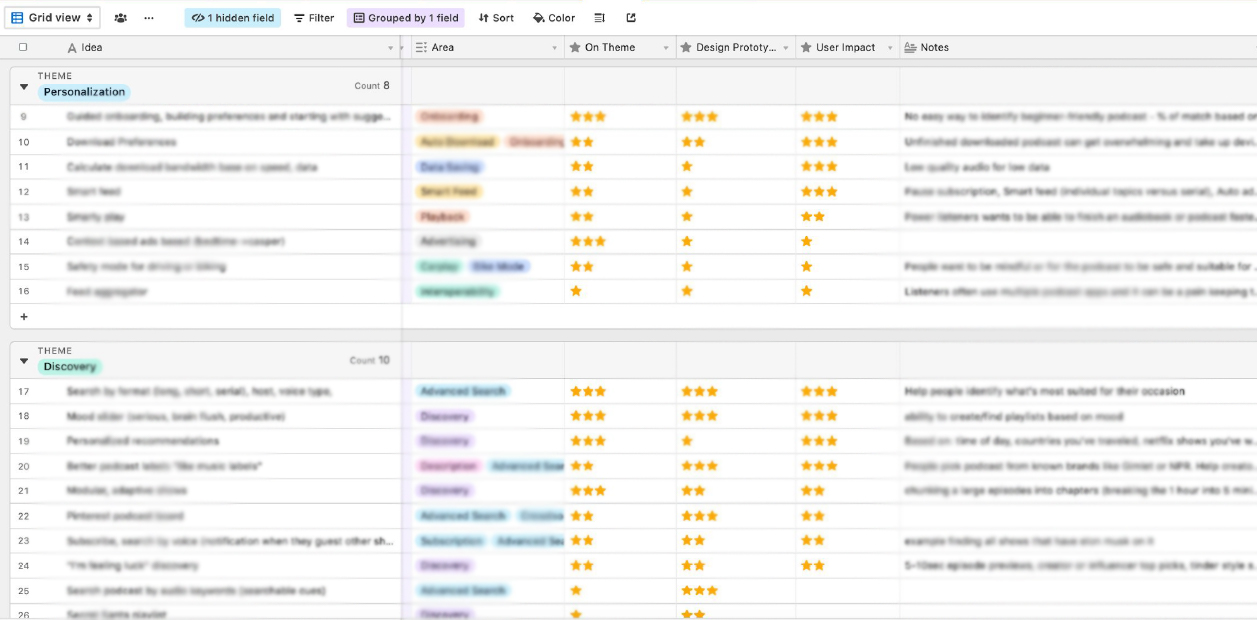Image resolution: width=1257 pixels, height=620 pixels.
Task: Click the Count 8 group summary
Action: (x=372, y=86)
